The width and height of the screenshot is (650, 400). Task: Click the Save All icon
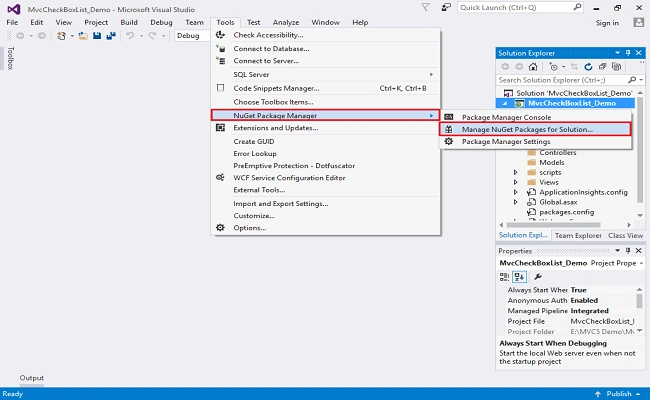[x=111, y=36]
